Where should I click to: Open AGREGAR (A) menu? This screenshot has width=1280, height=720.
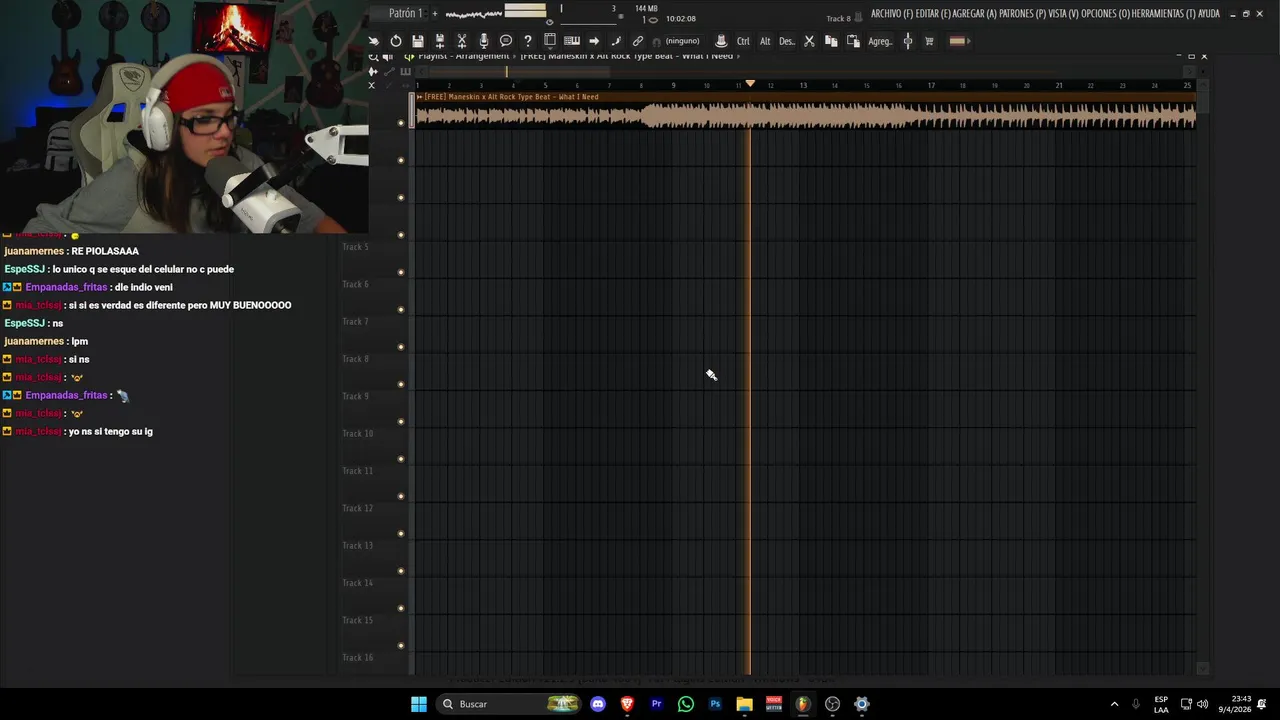[x=975, y=14]
